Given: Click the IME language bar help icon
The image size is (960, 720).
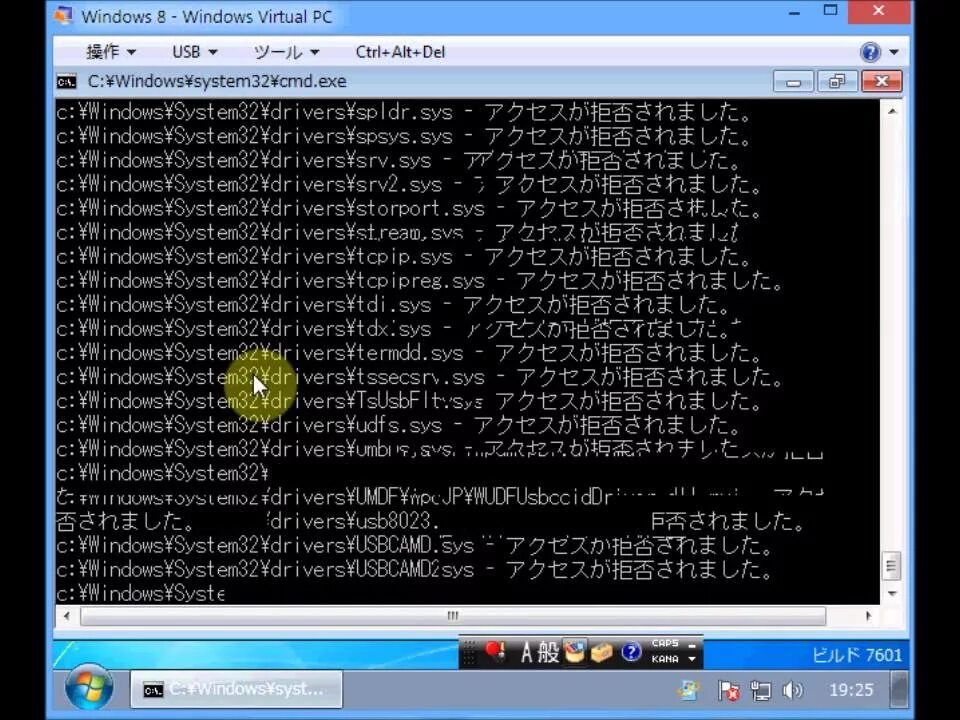Looking at the screenshot, I should 631,653.
